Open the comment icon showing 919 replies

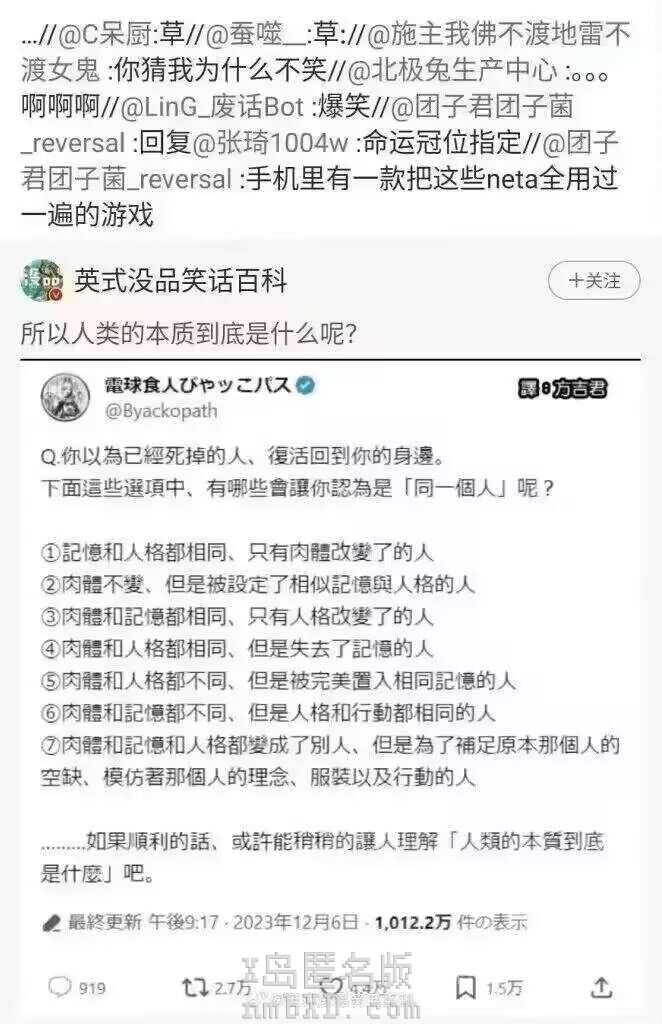[x=60, y=987]
